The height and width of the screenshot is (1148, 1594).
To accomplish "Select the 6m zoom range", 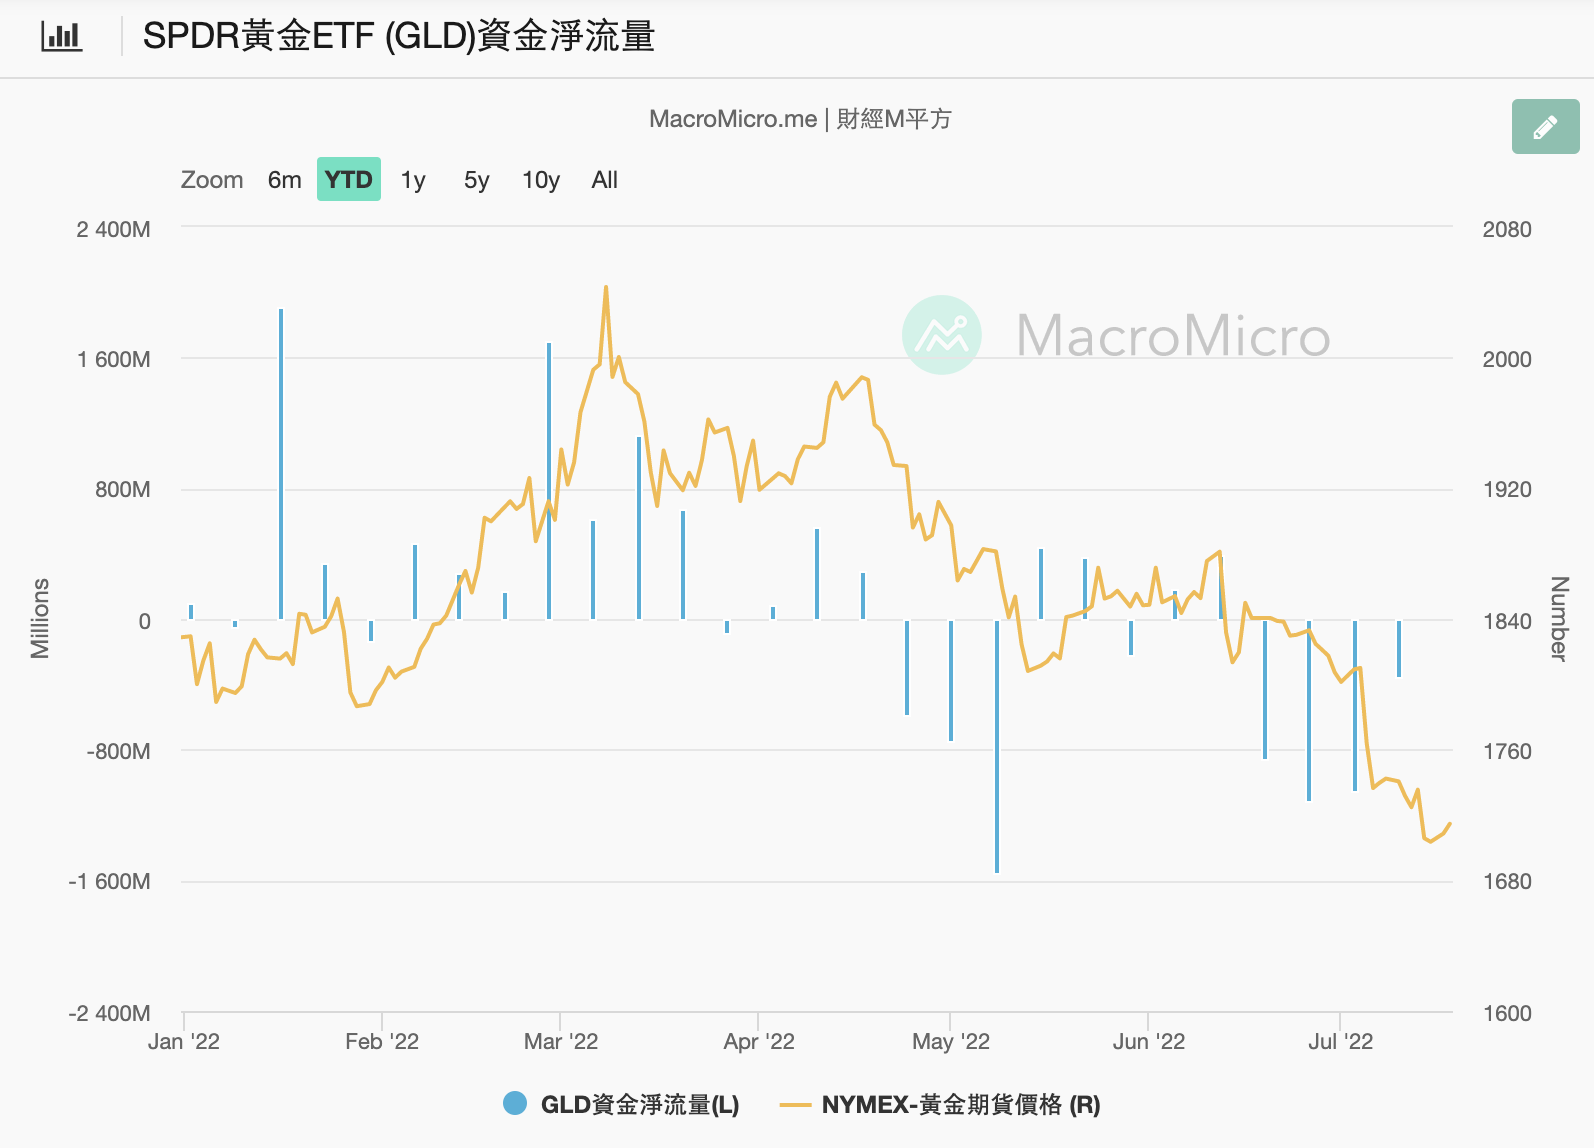I will [284, 180].
